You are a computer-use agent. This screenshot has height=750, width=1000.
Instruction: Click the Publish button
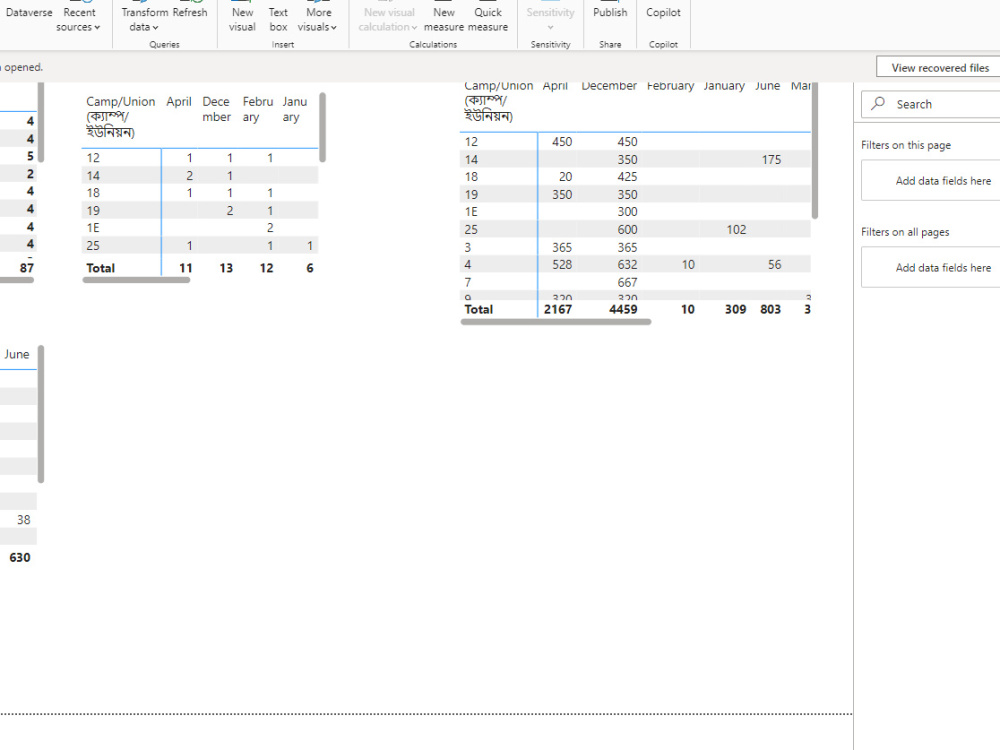click(x=610, y=13)
